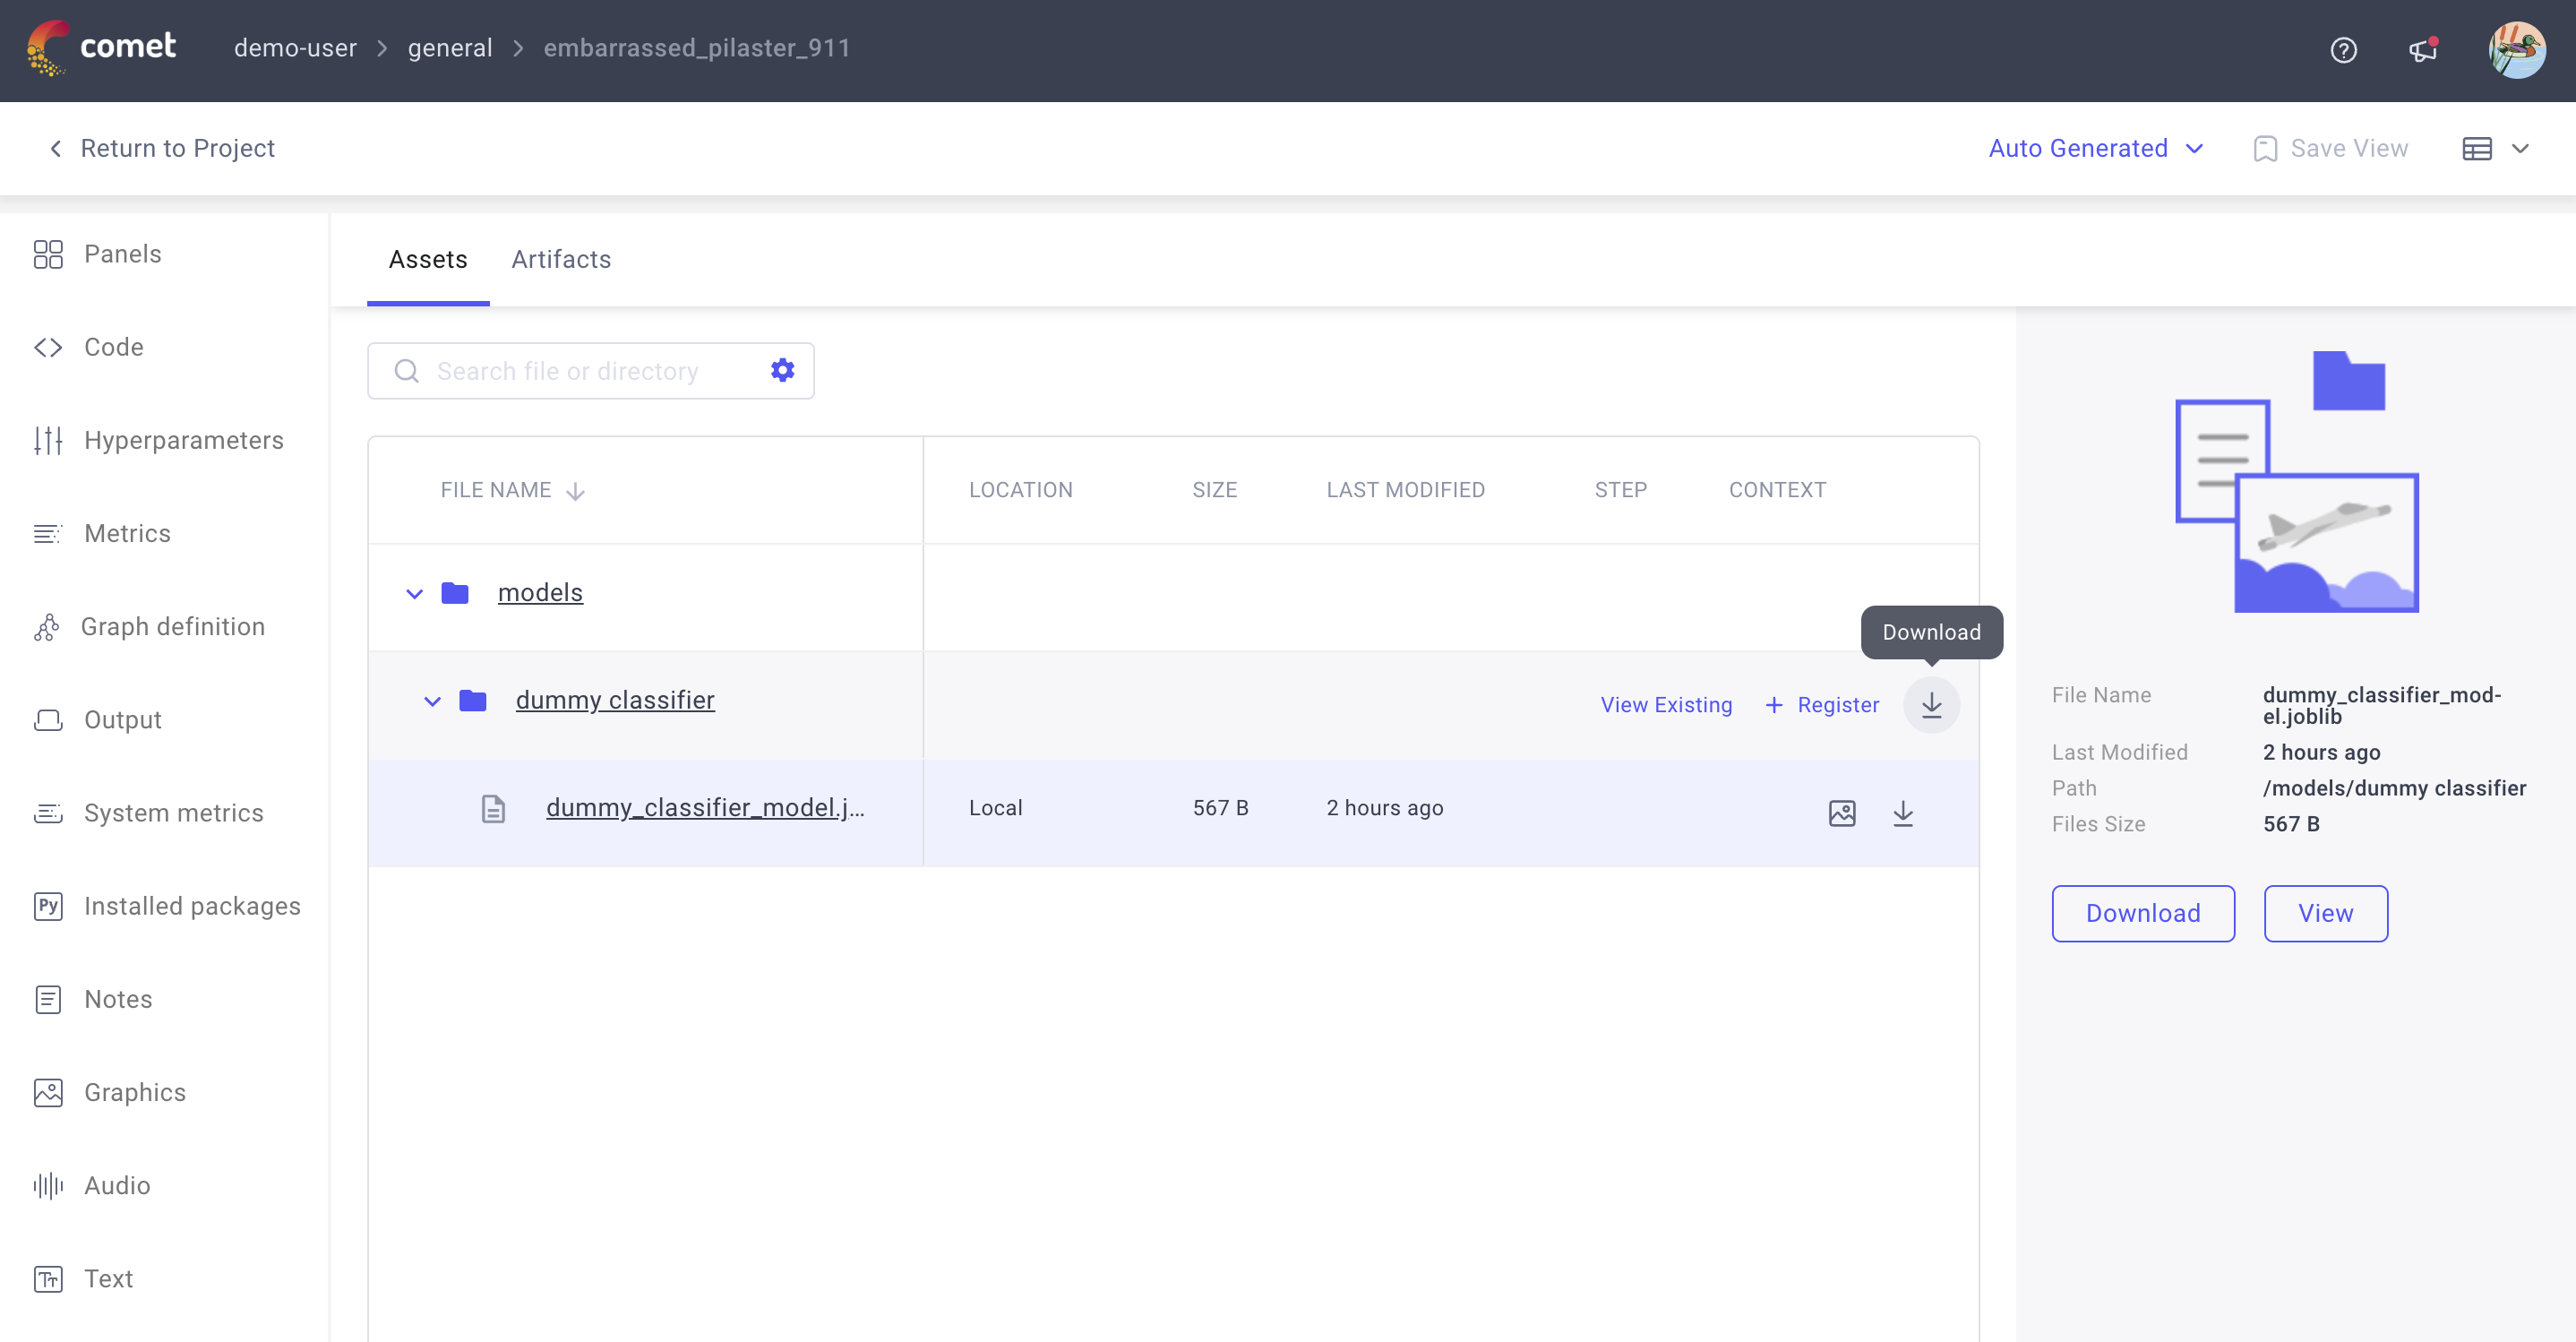The width and height of the screenshot is (2576, 1342).
Task: Collapse the dummy classifier folder
Action: click(431, 701)
